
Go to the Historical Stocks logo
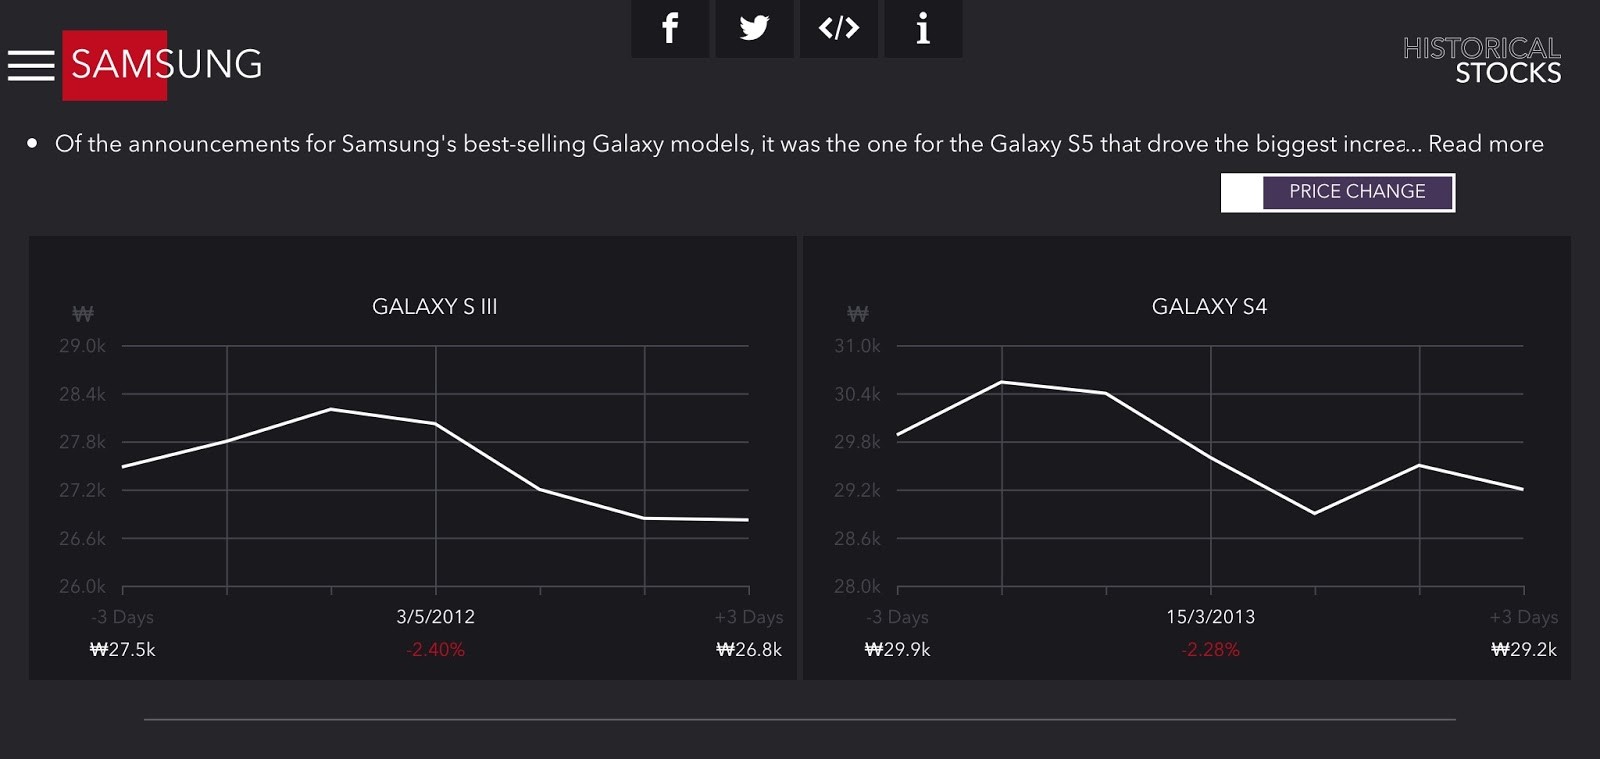pos(1481,61)
